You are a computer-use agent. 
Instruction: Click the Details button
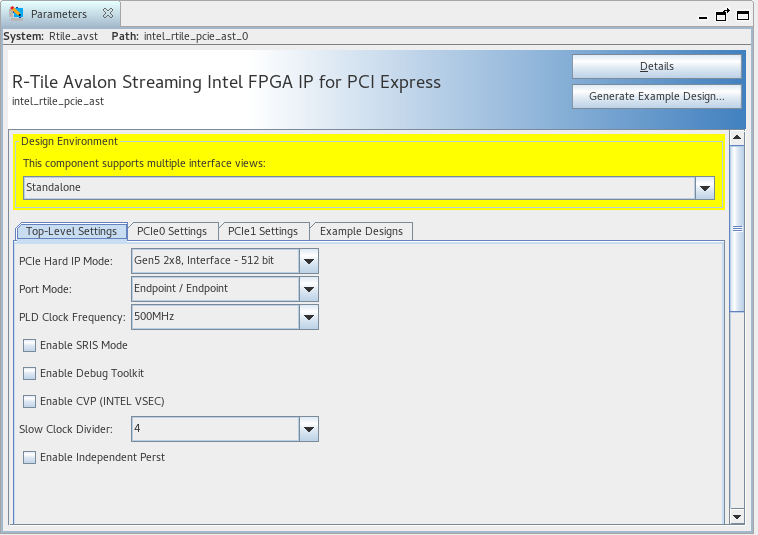click(656, 67)
